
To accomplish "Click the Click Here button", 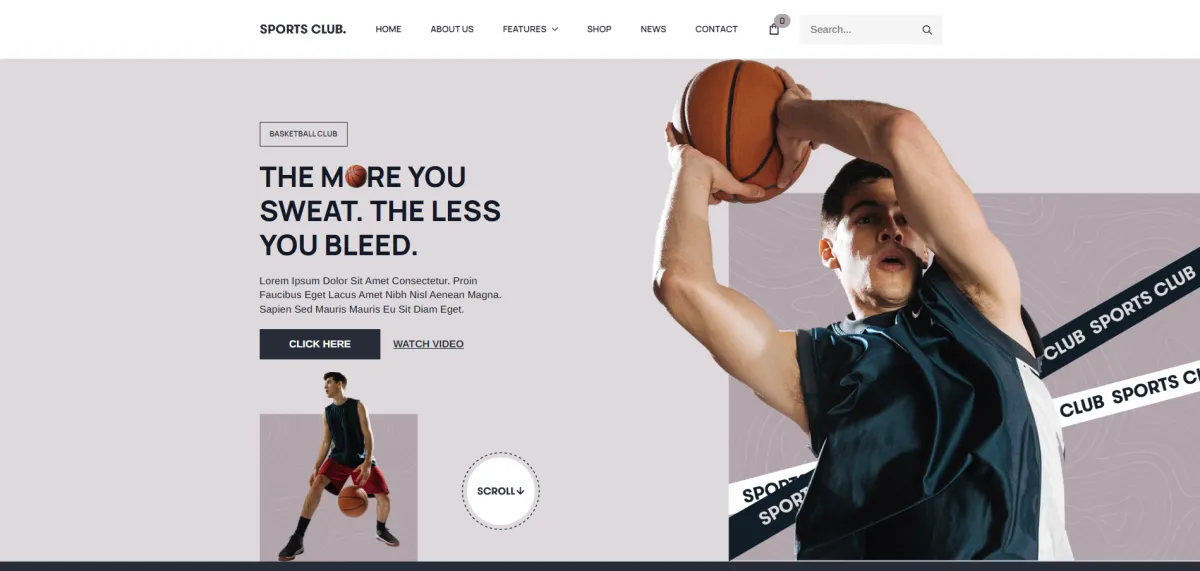I will pyautogui.click(x=320, y=344).
